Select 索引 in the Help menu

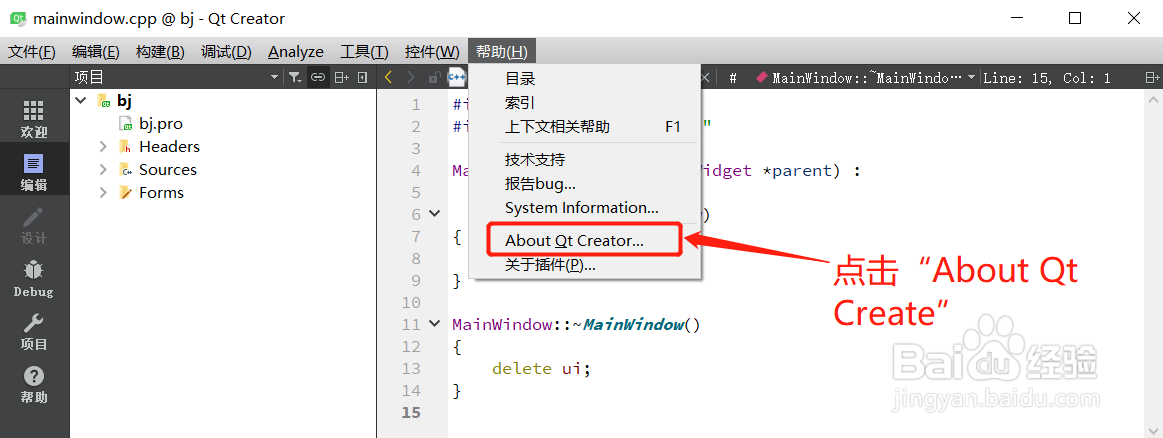pos(584,102)
